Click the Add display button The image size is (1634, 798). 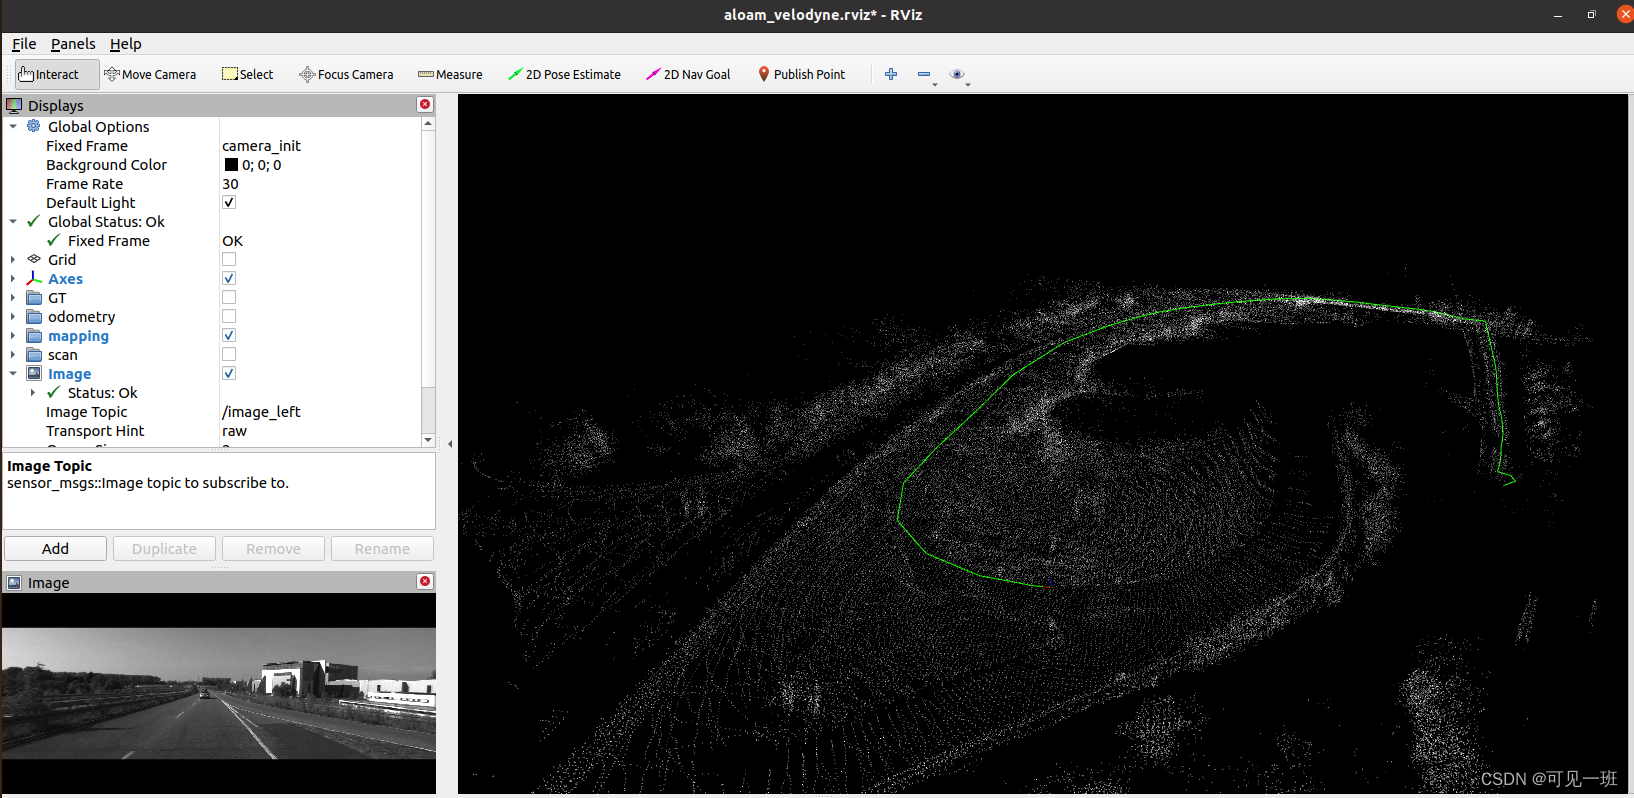[56, 549]
